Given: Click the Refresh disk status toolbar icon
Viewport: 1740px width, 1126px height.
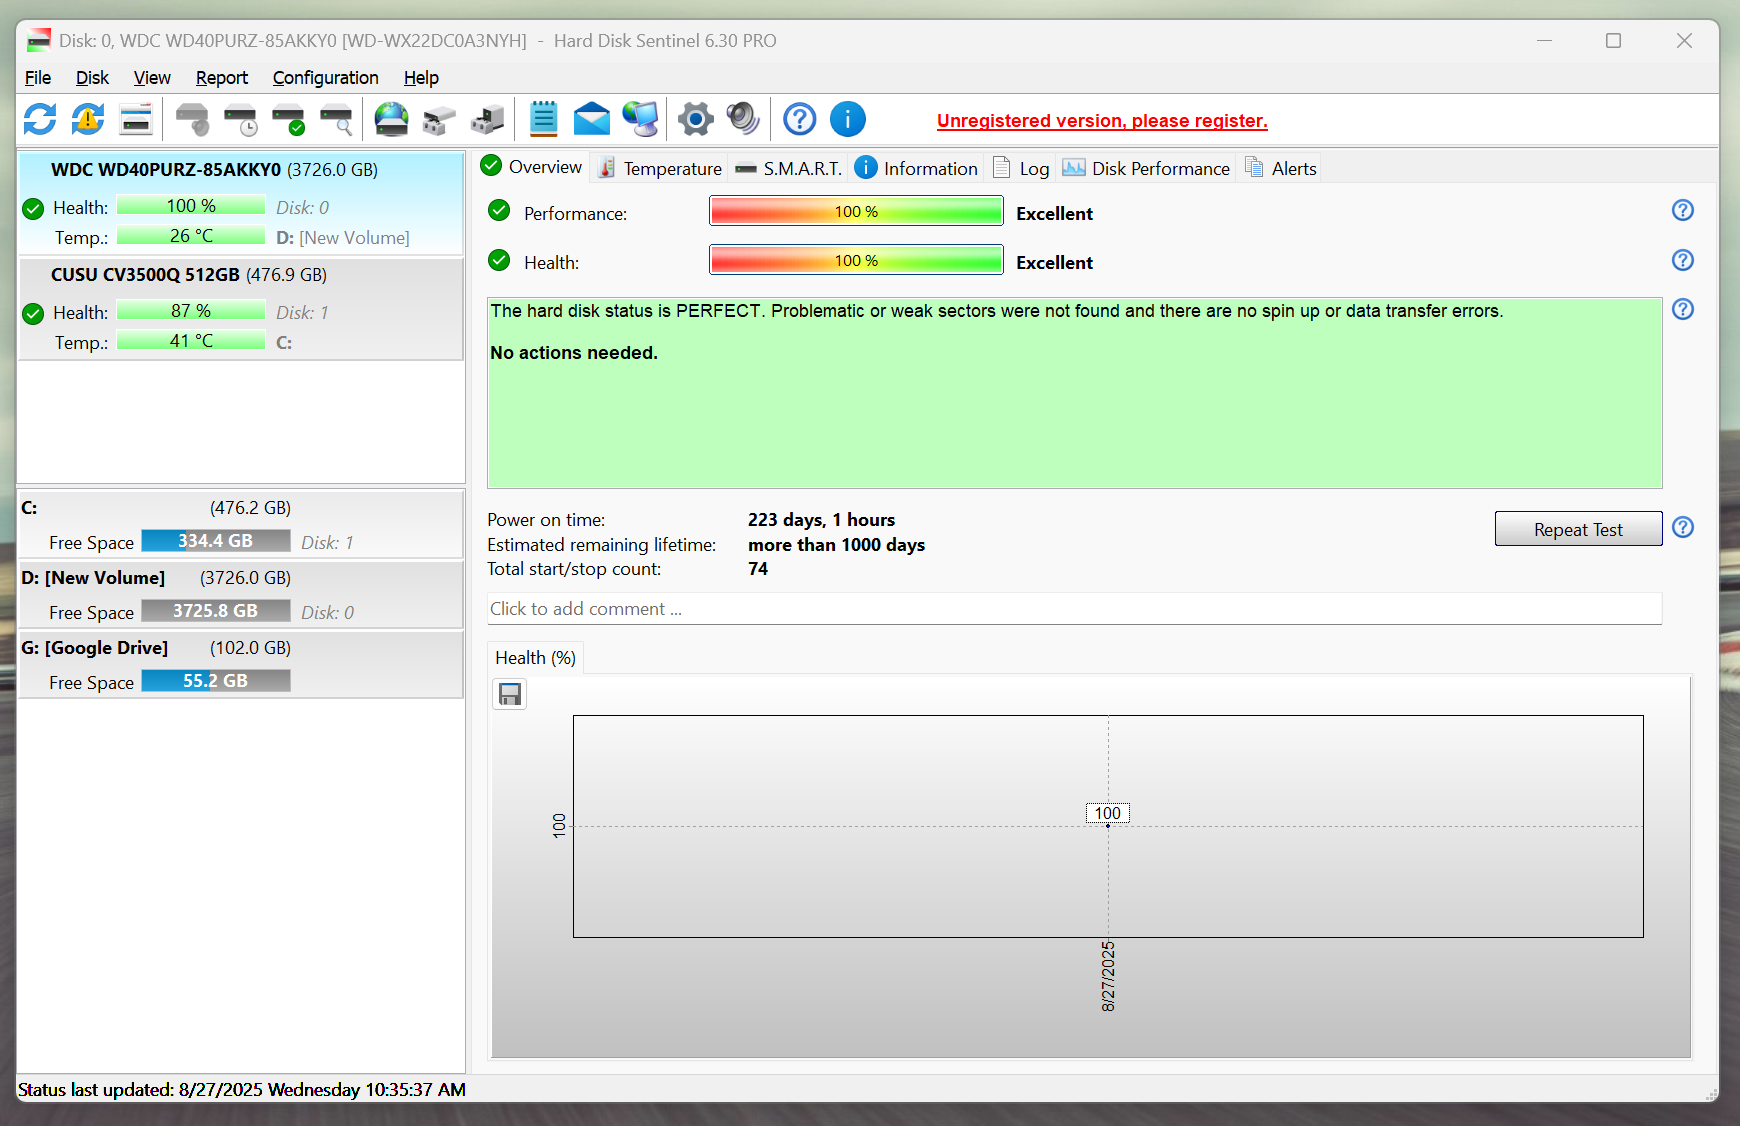Looking at the screenshot, I should pyautogui.click(x=40, y=120).
